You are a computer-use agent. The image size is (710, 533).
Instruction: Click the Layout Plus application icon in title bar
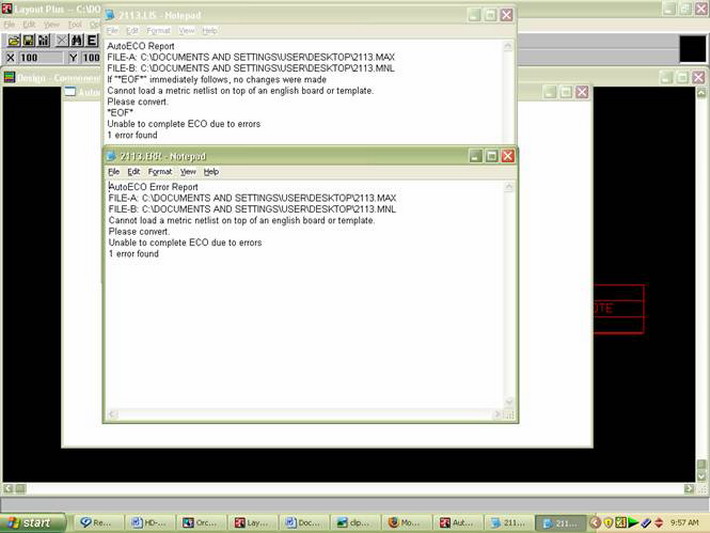click(x=7, y=8)
